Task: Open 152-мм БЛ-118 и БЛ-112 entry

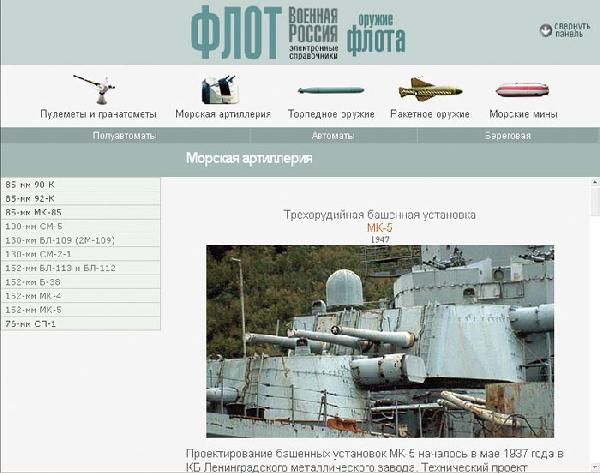Action: pos(81,268)
